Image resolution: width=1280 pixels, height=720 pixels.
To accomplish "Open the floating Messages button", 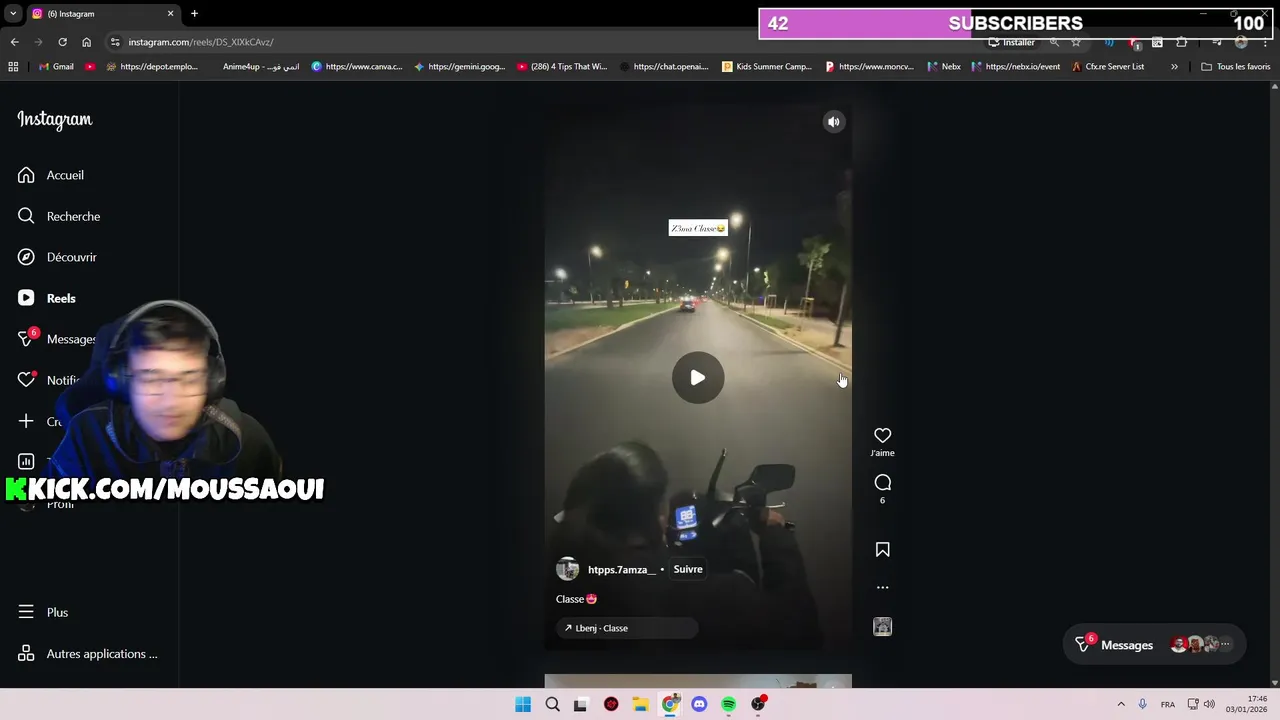I will 1153,645.
